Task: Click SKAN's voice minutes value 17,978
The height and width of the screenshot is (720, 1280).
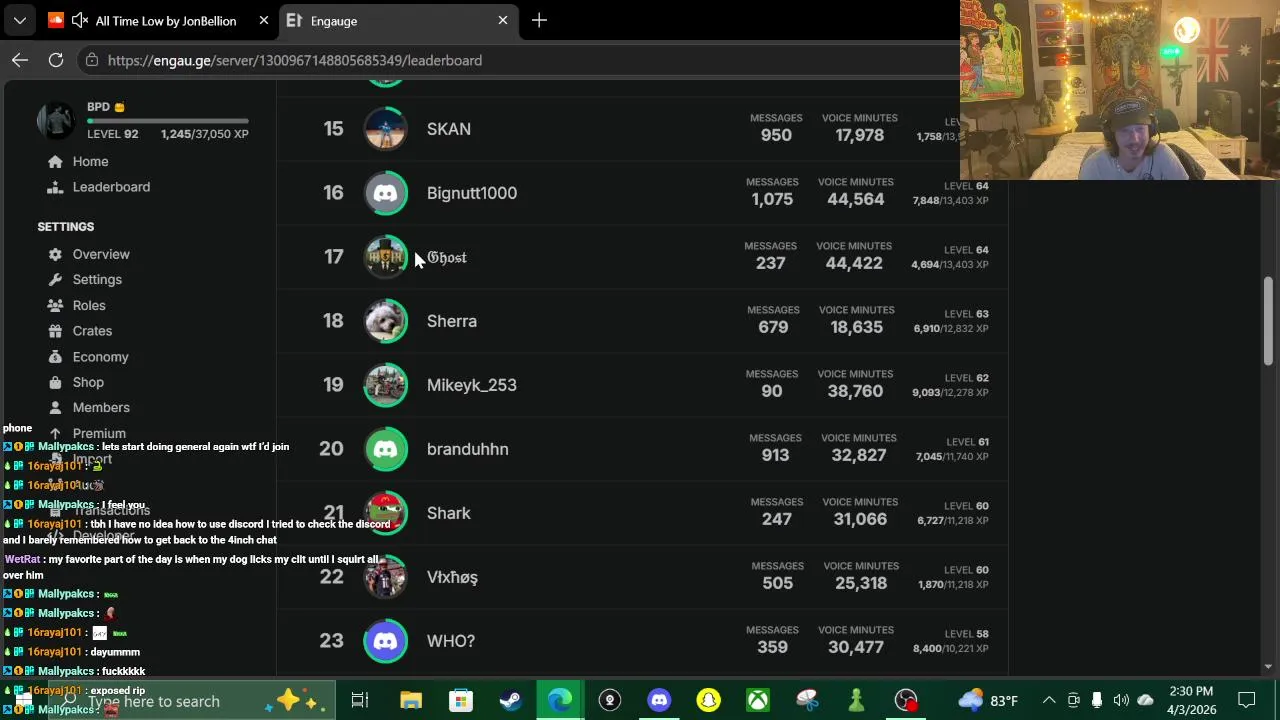Action: [x=860, y=135]
